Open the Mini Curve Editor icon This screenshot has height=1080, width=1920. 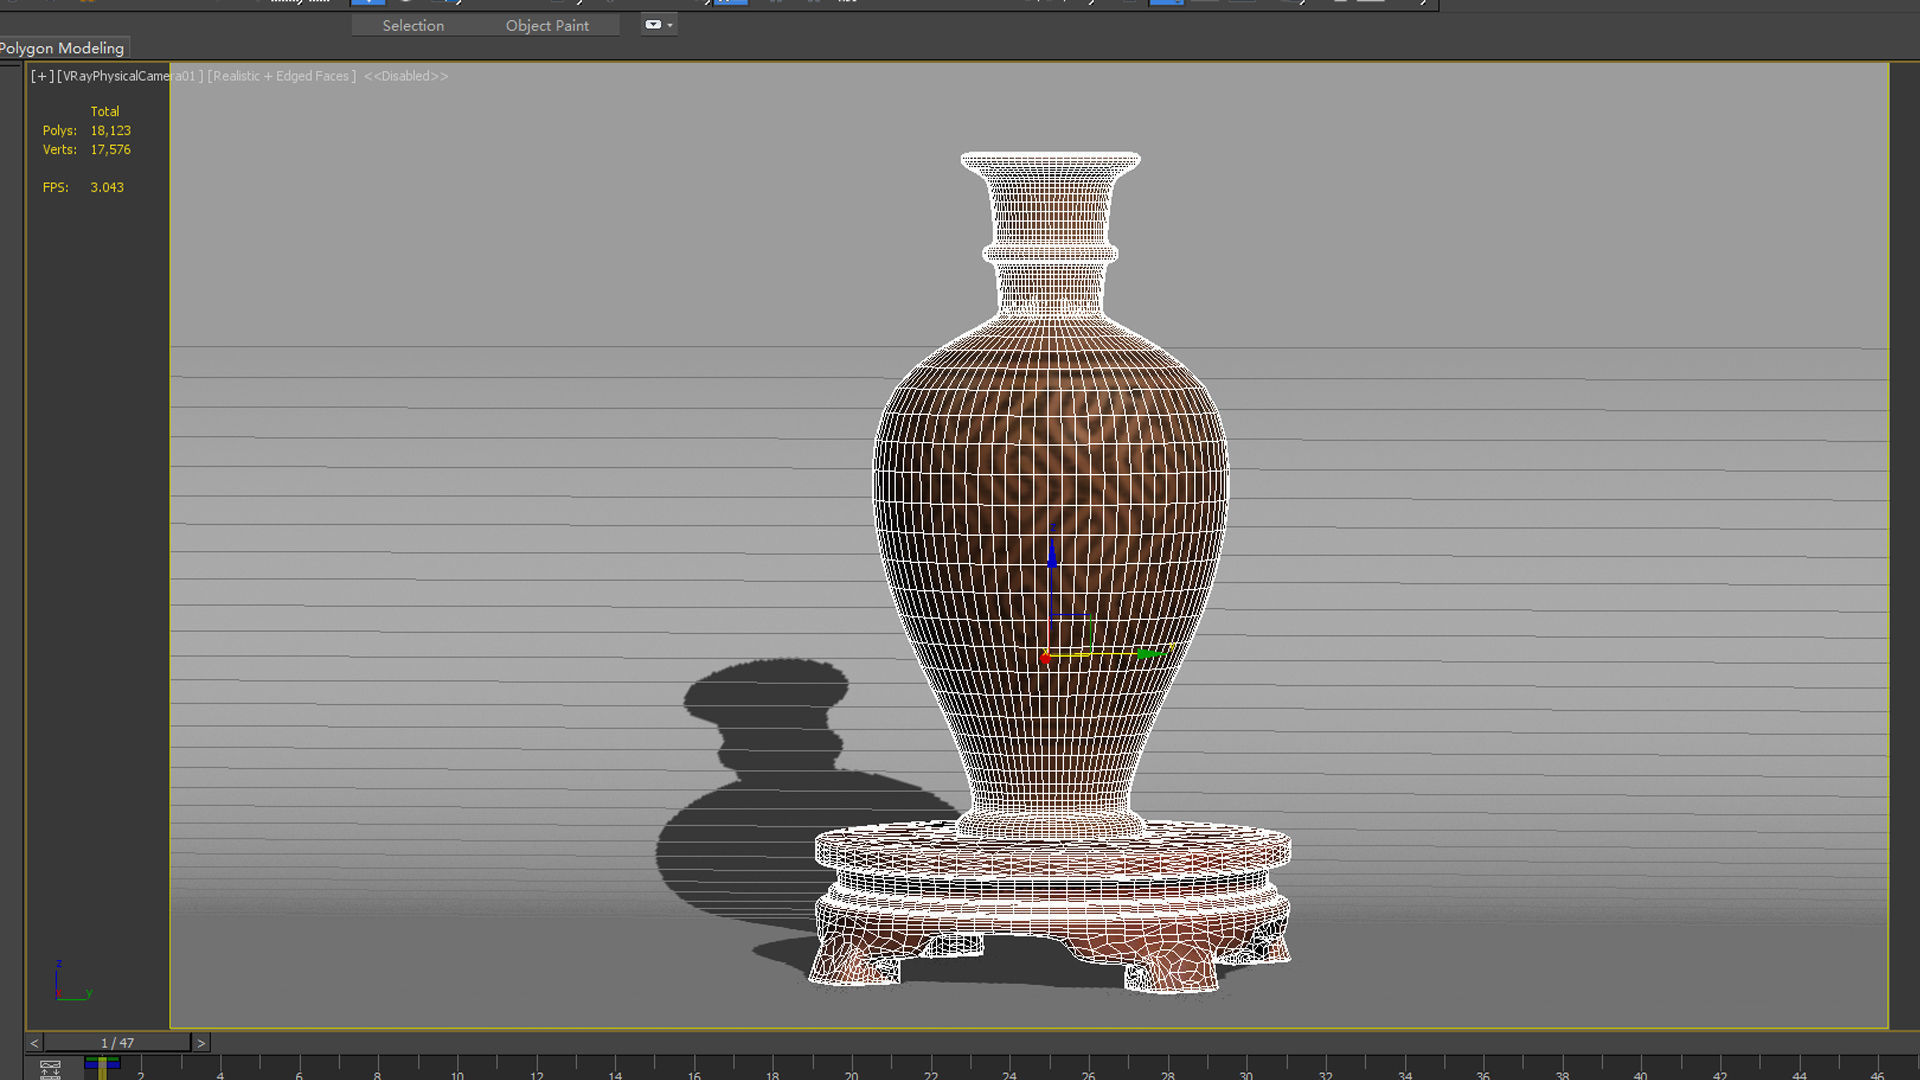coord(50,1068)
